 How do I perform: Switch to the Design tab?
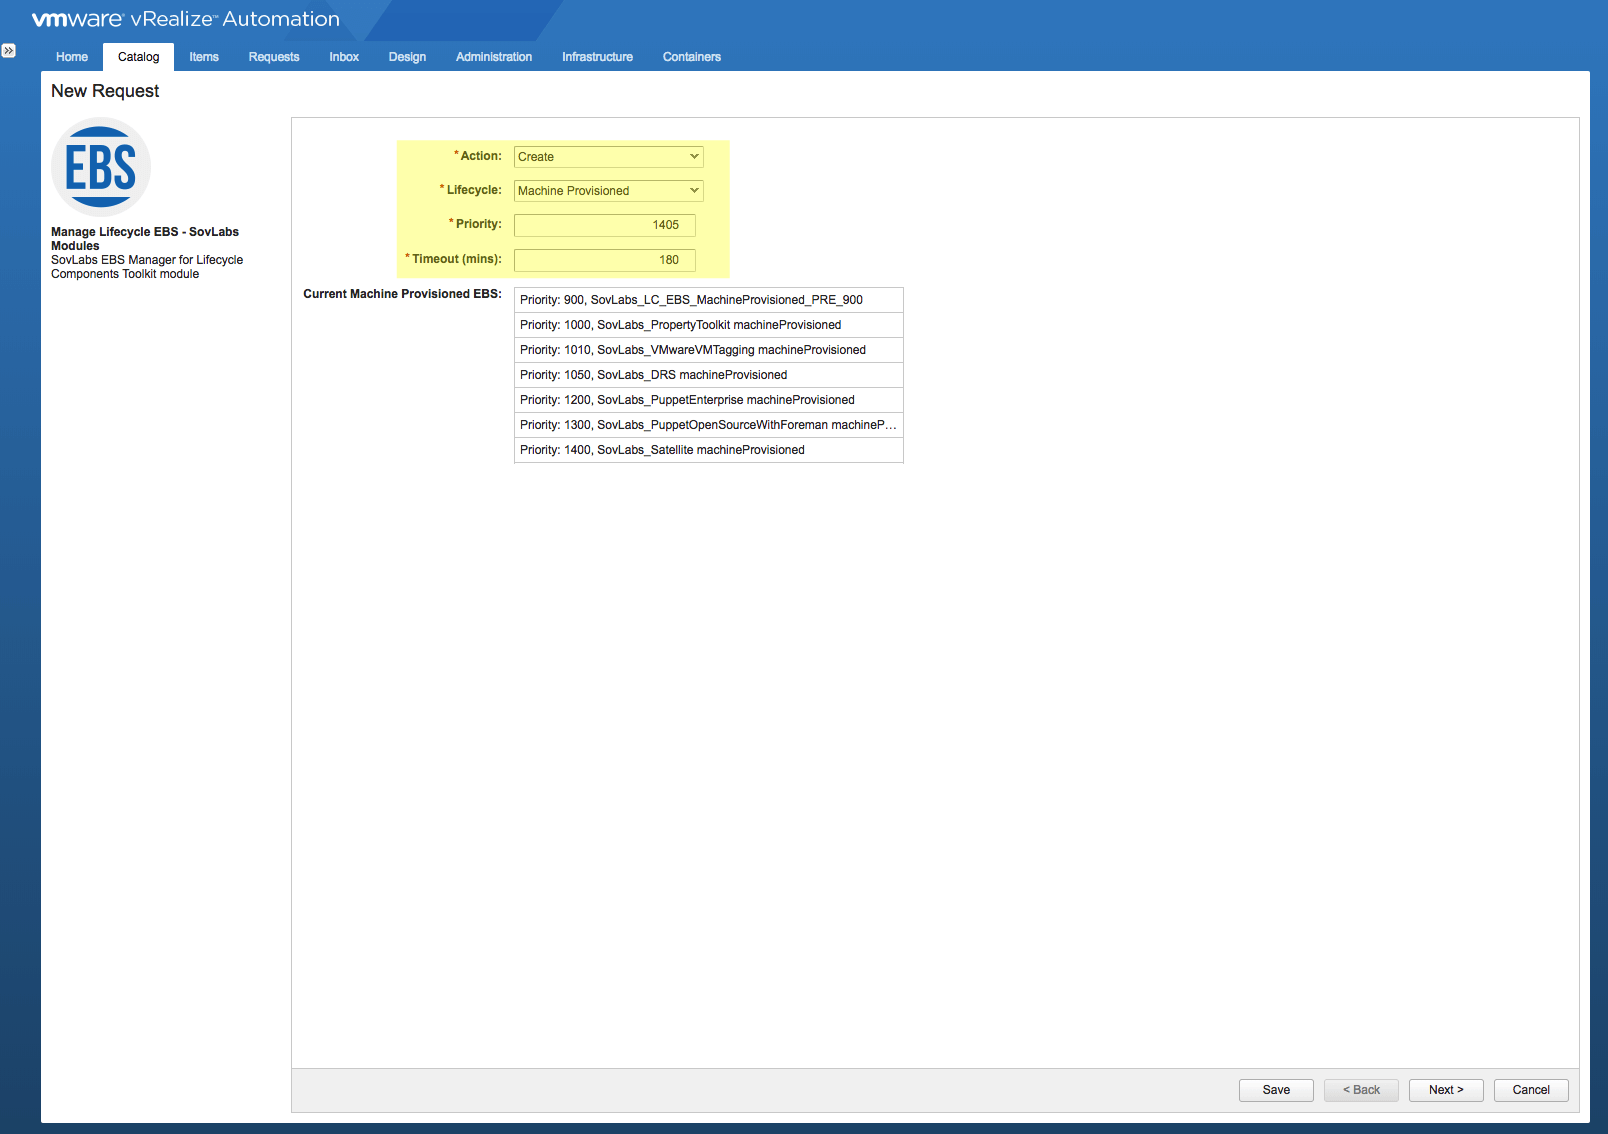pos(407,57)
